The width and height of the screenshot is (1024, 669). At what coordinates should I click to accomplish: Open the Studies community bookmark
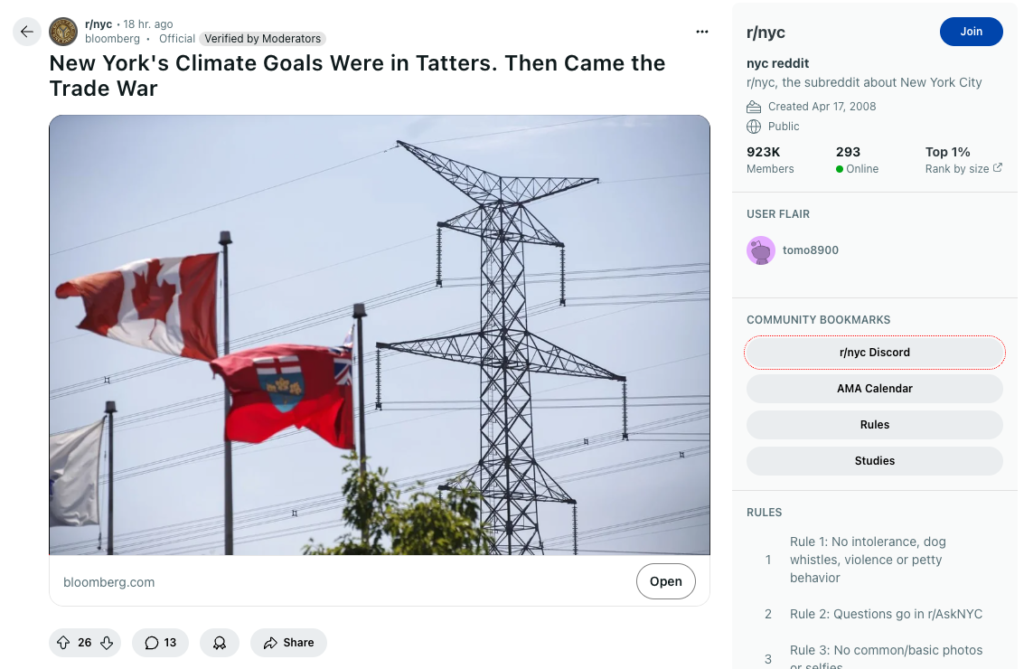coord(874,460)
